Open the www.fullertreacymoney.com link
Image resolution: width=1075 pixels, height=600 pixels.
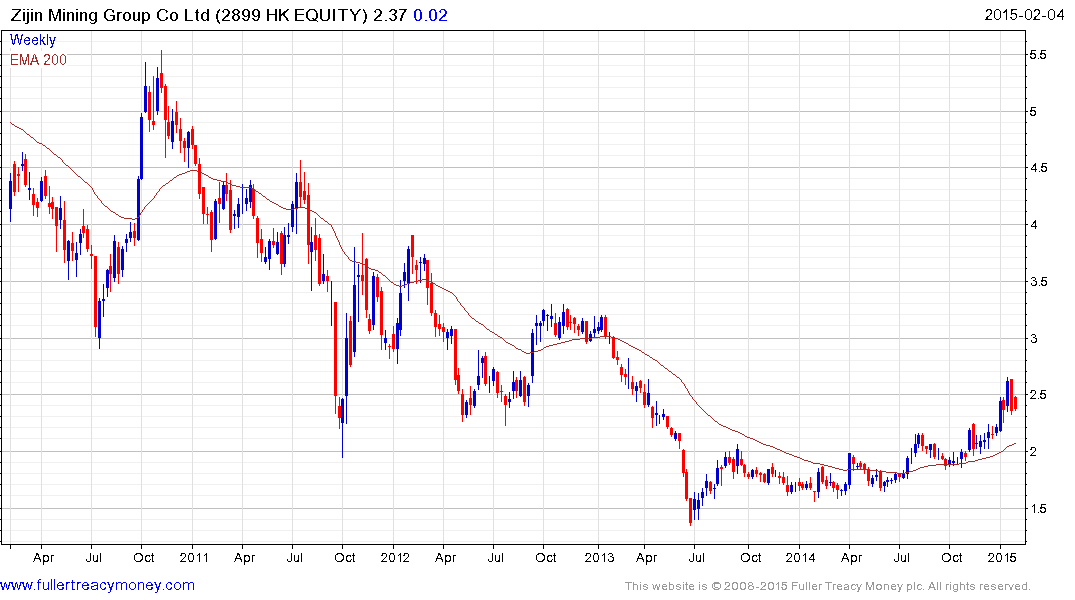click(x=97, y=585)
